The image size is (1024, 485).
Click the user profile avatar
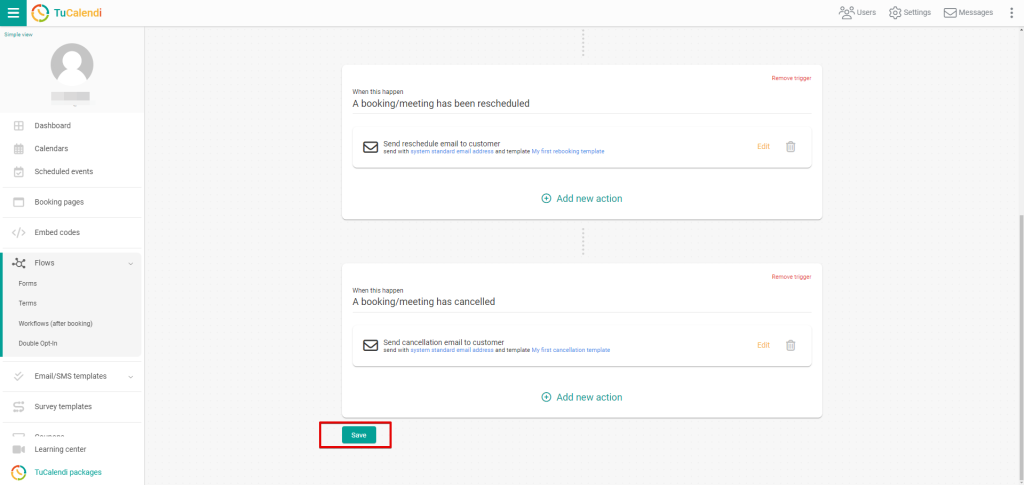point(72,65)
